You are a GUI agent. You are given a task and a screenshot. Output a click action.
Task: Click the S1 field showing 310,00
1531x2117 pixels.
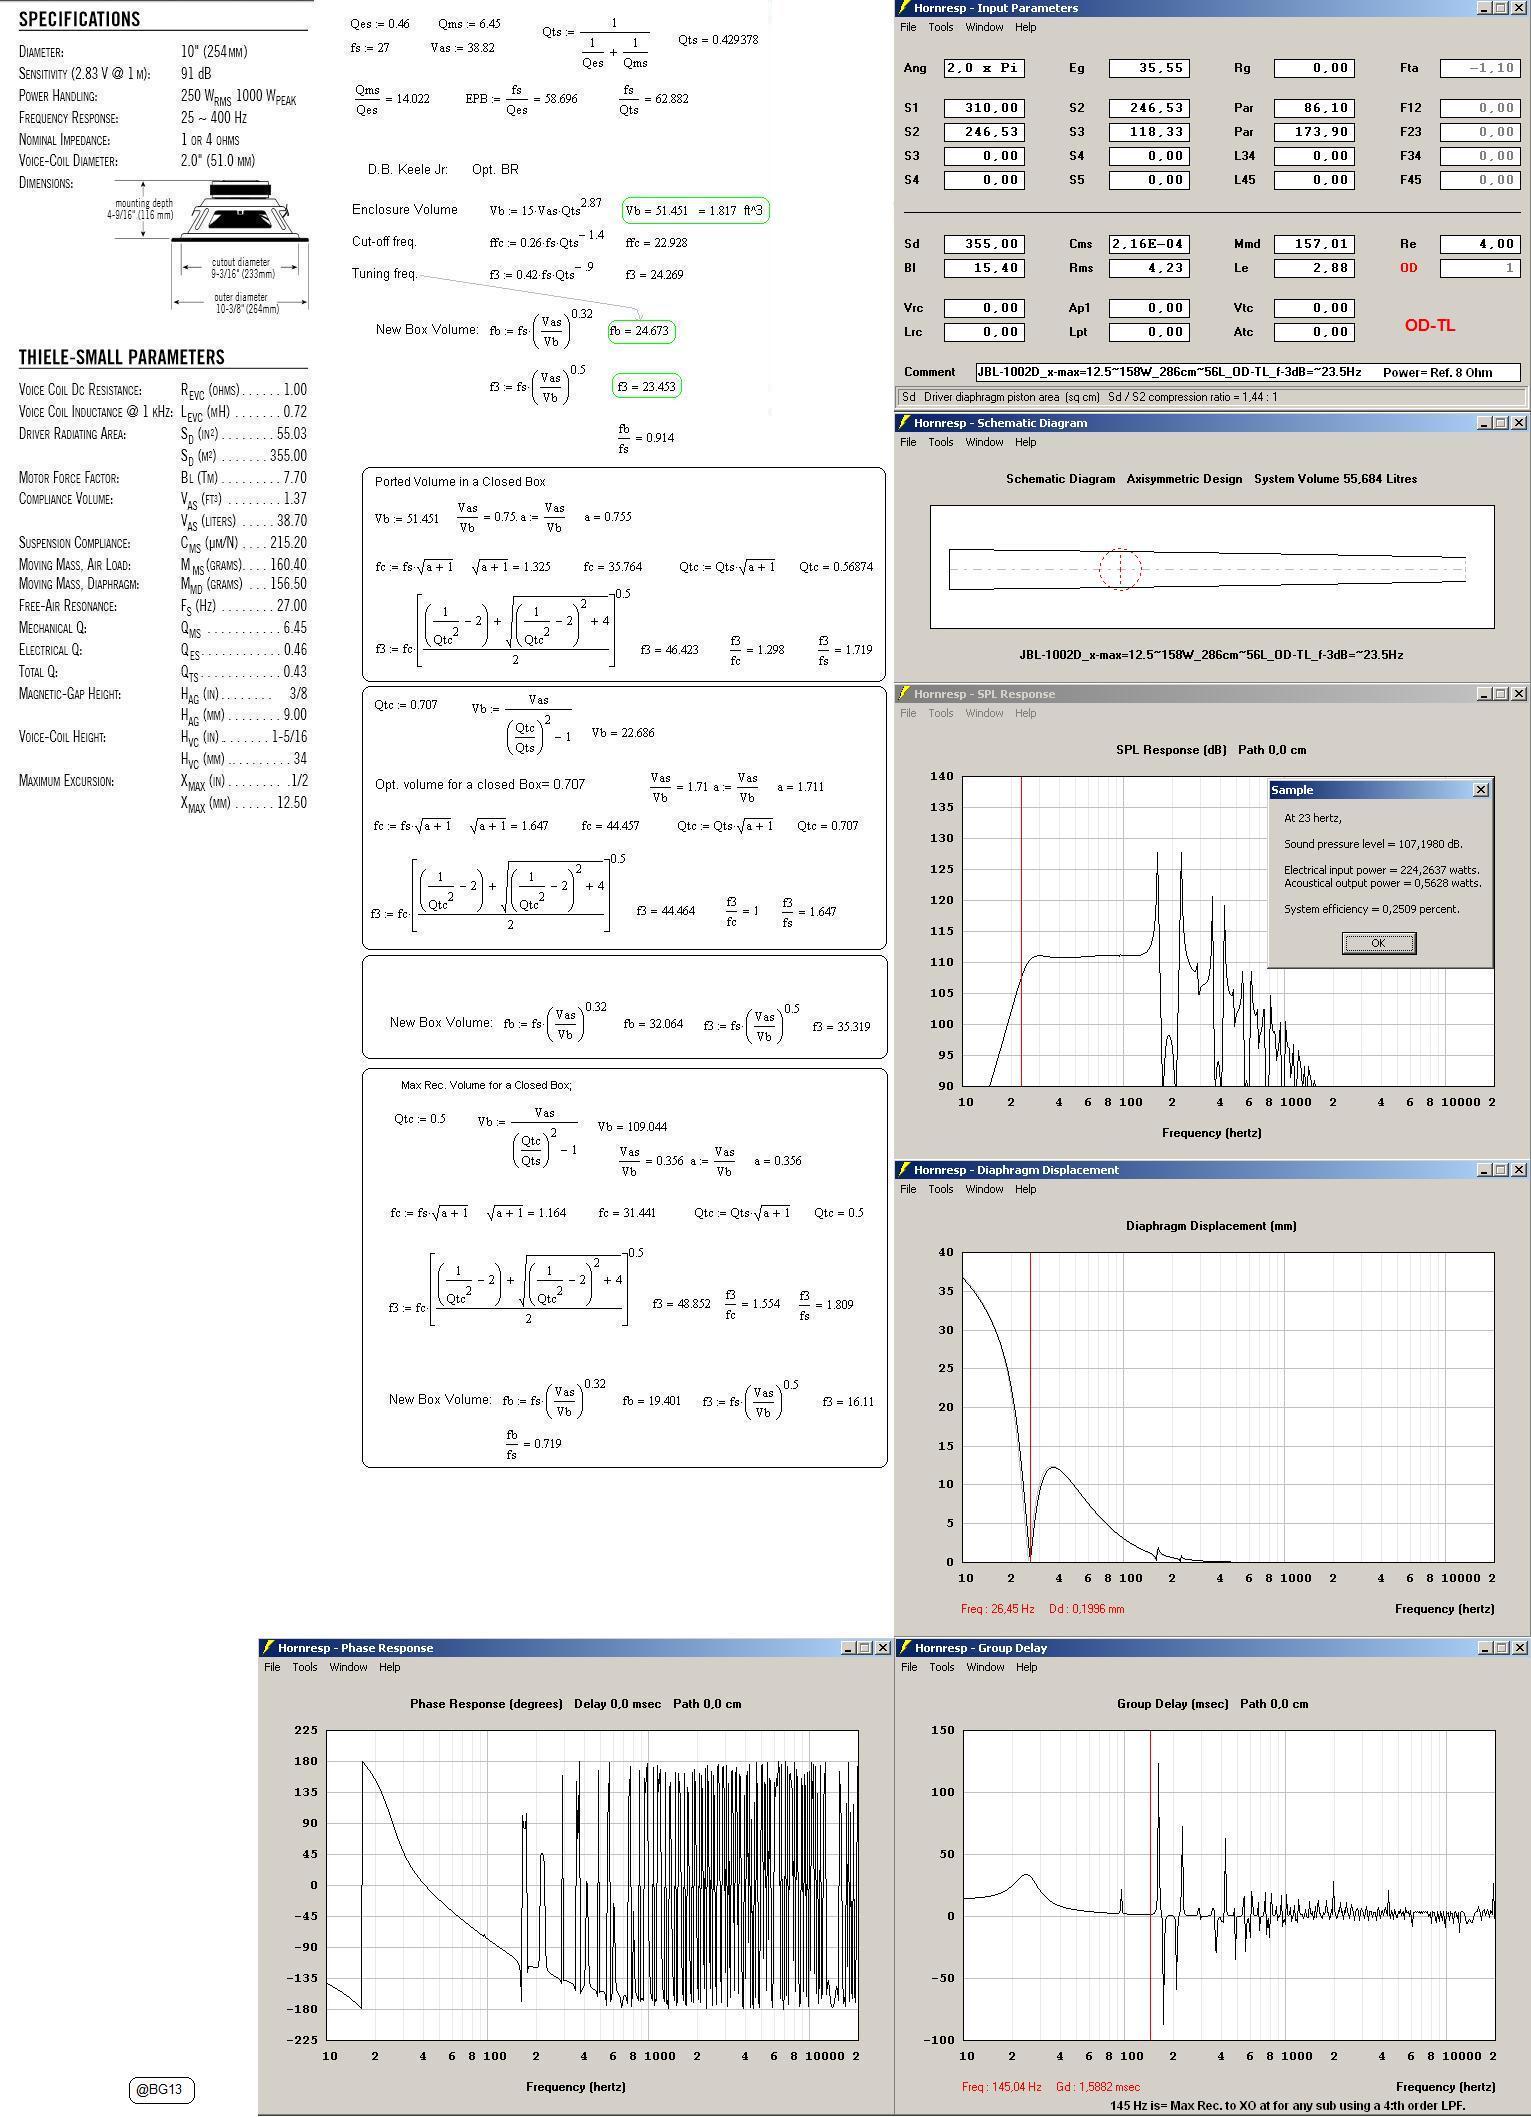point(984,108)
